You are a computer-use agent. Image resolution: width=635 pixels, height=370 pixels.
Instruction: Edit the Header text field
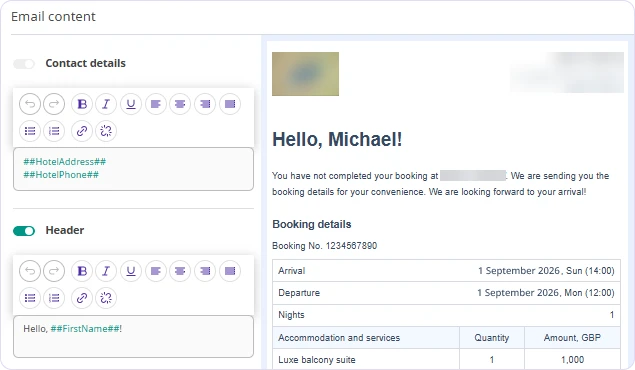point(133,336)
